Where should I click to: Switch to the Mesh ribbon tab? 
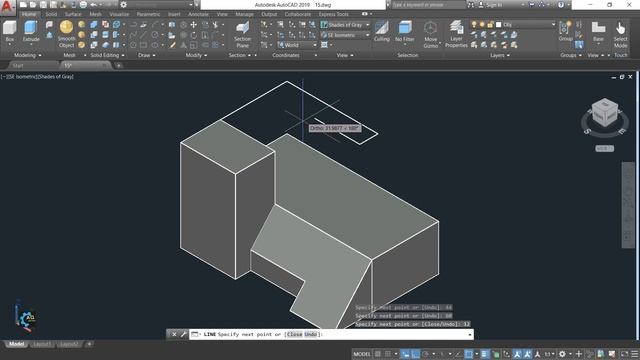(x=96, y=14)
